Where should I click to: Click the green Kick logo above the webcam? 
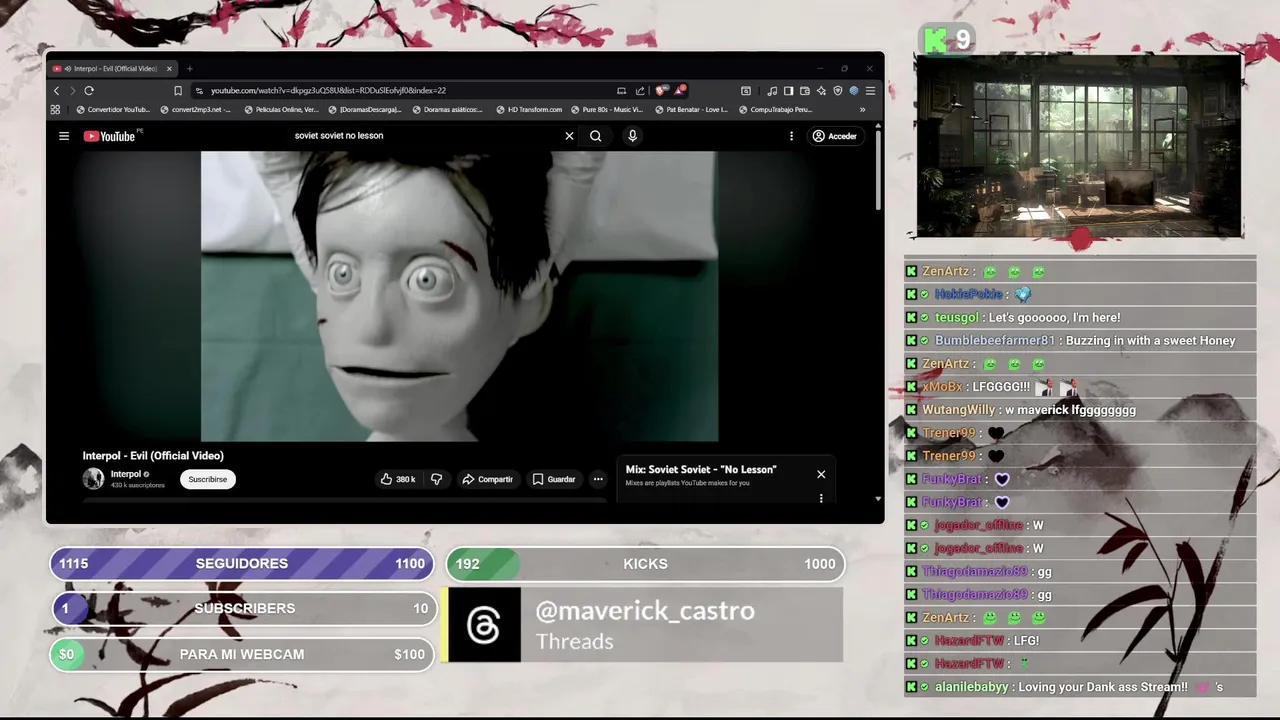(936, 40)
